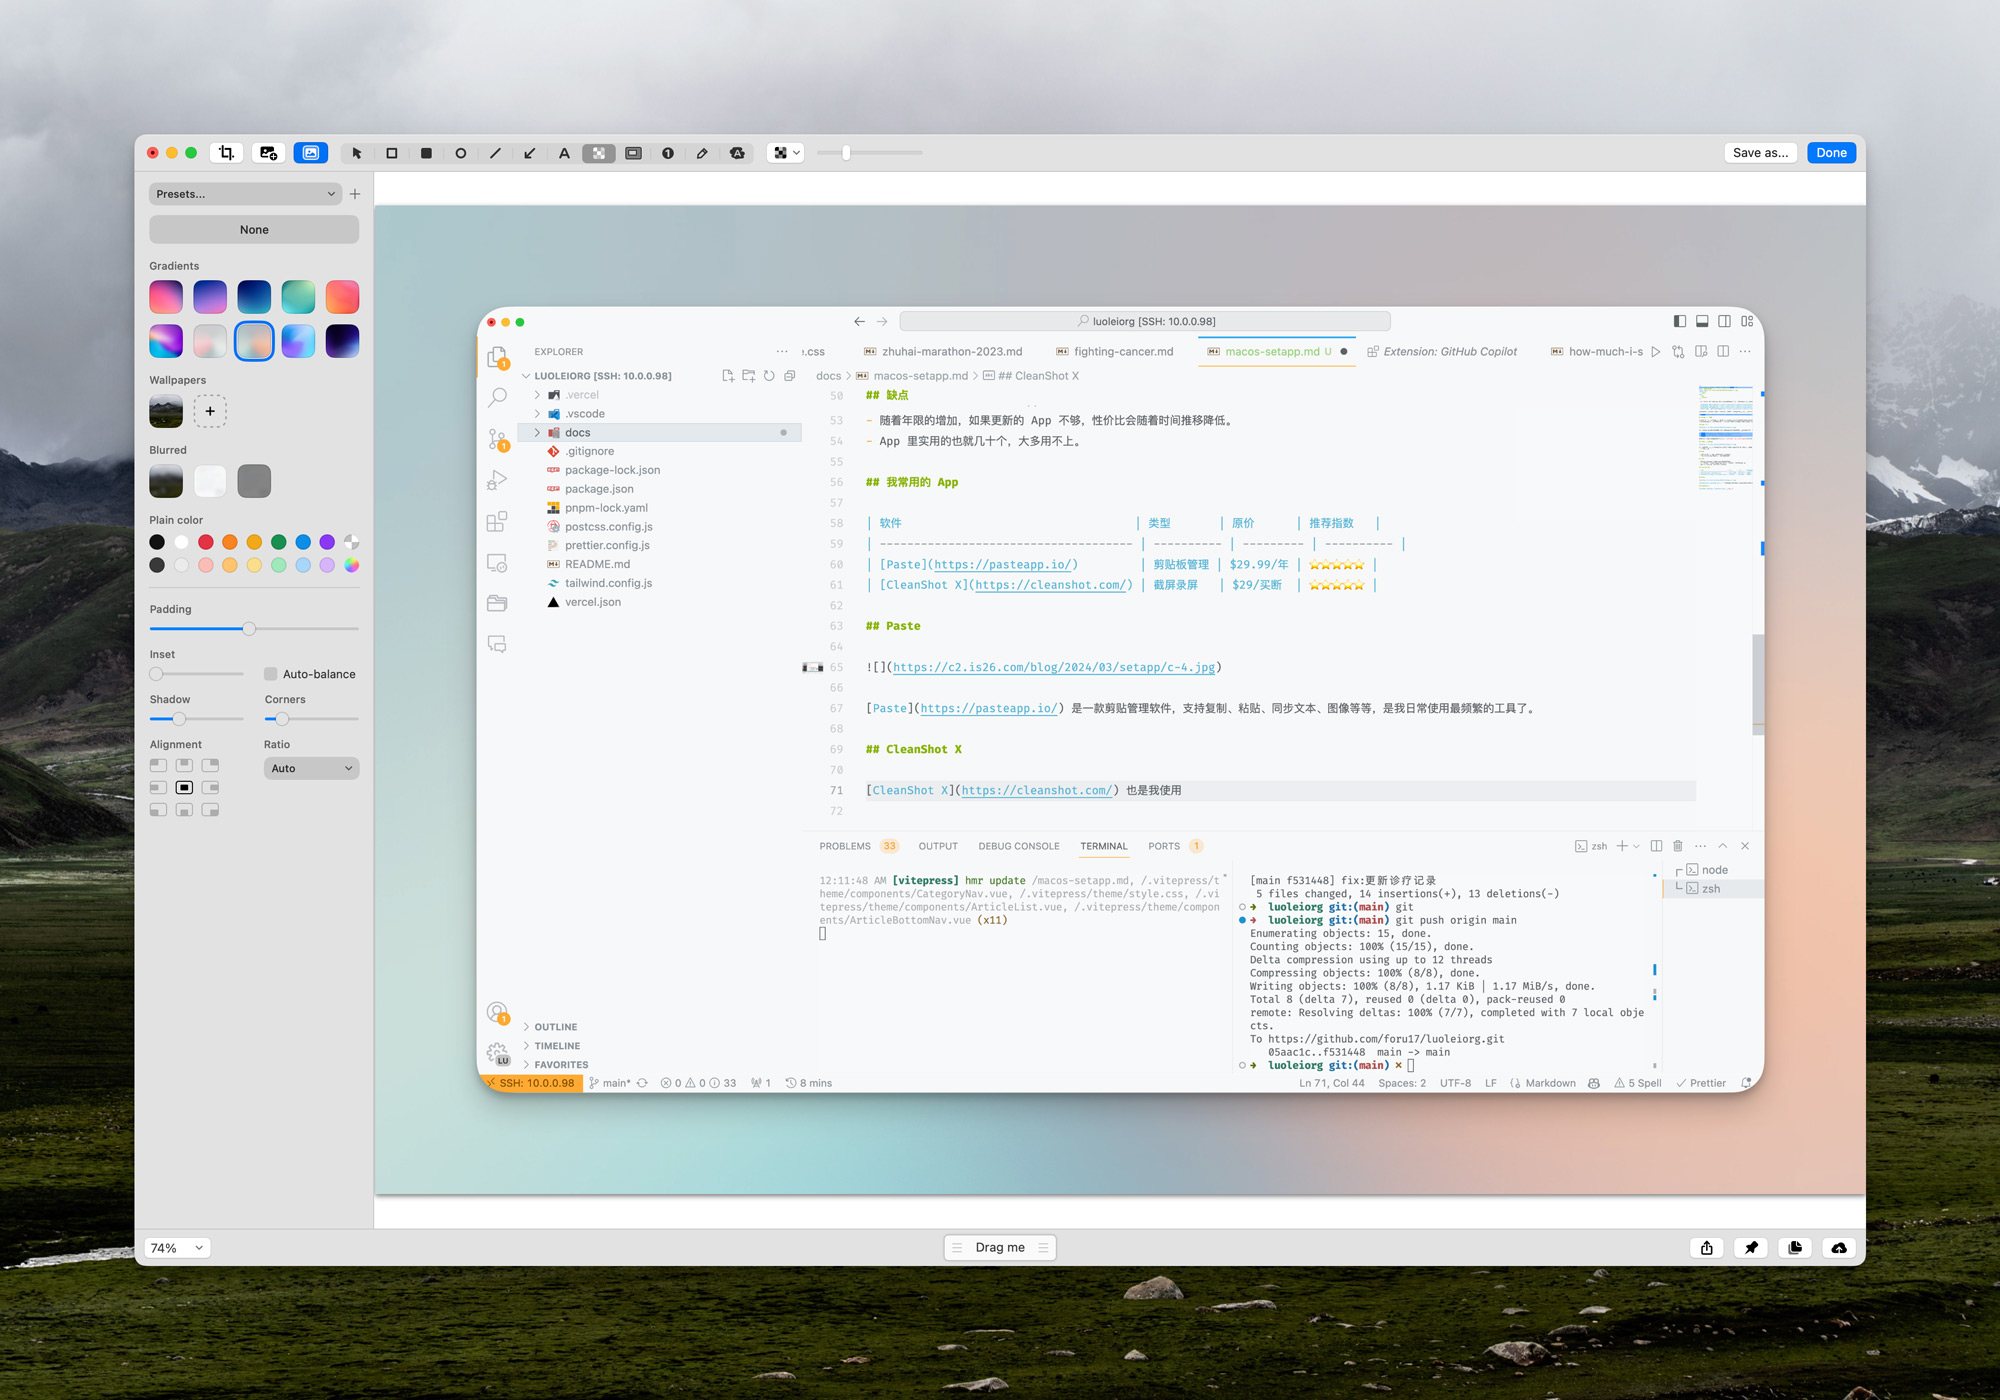Select the scribbled-A tool icon
This screenshot has width=2000, height=1400.
tap(737, 153)
